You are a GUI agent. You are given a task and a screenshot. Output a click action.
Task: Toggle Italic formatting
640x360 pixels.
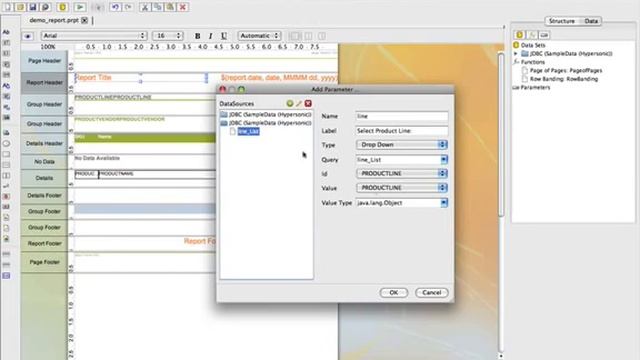211,36
